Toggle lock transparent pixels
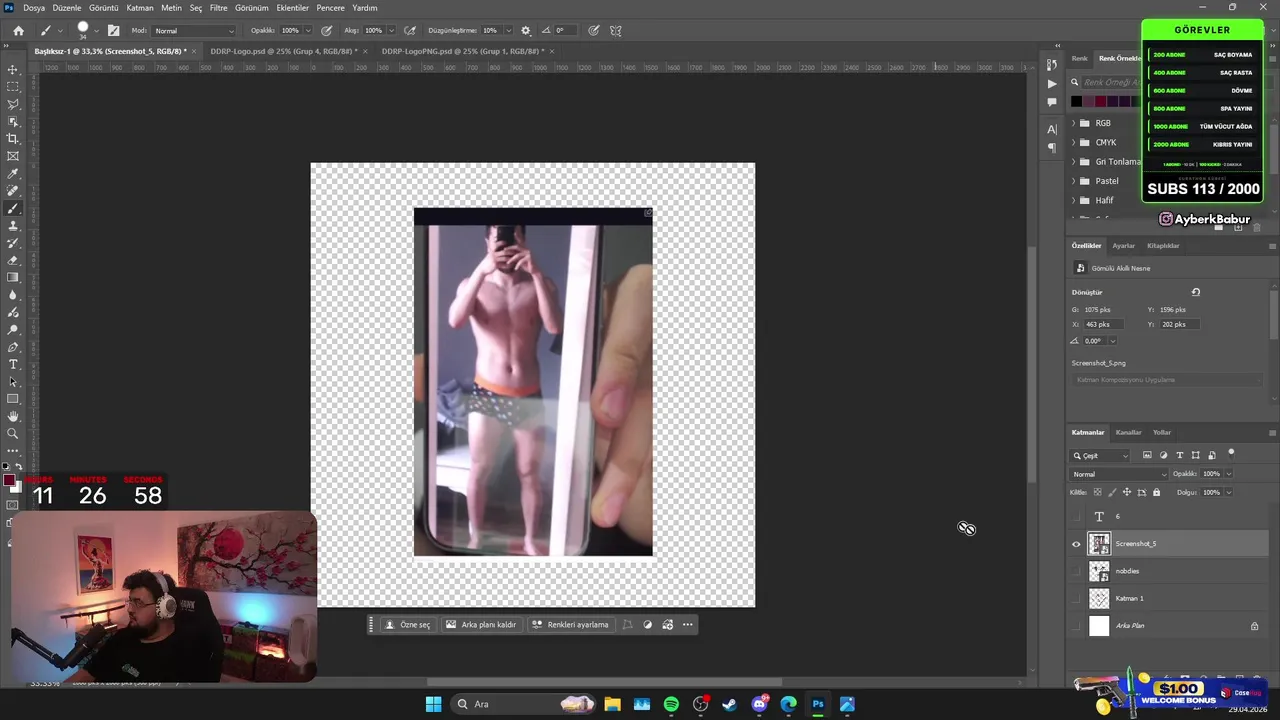Screen dimensions: 1280x720 pyautogui.click(x=1097, y=492)
